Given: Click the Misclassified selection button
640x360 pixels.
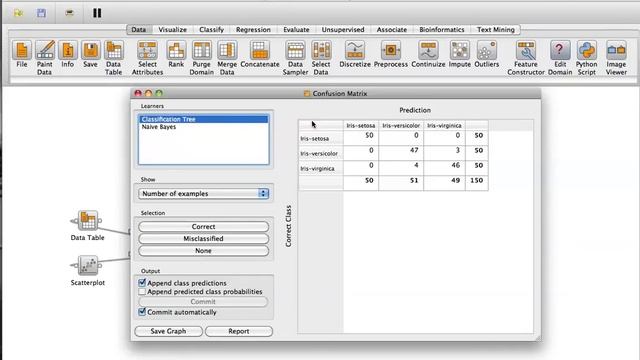Looking at the screenshot, I should (203, 238).
